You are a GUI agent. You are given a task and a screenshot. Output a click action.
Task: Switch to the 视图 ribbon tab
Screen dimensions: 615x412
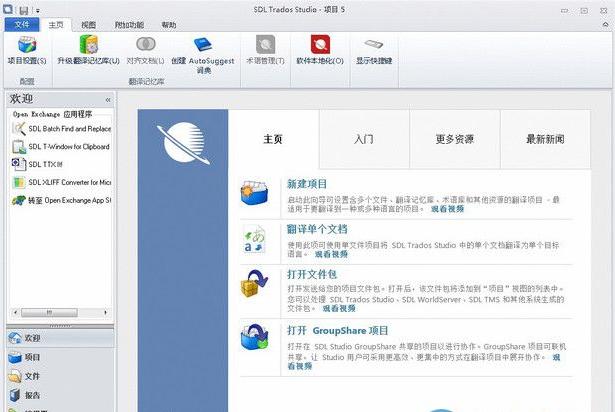tap(88, 25)
